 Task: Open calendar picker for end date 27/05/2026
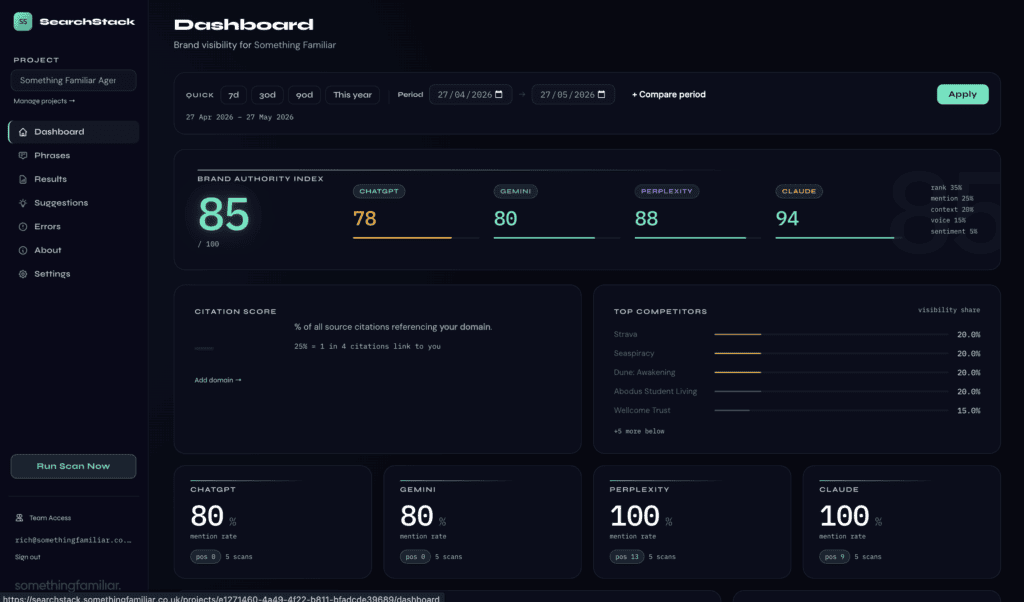tap(601, 95)
